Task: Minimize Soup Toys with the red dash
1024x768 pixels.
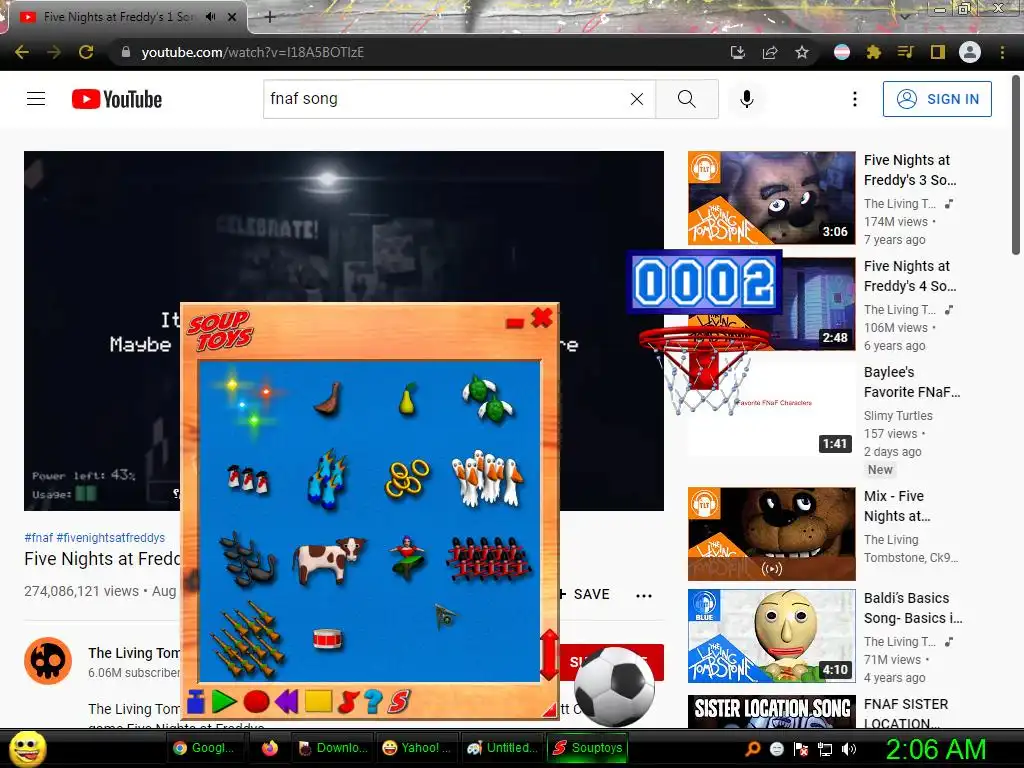Action: (x=515, y=323)
